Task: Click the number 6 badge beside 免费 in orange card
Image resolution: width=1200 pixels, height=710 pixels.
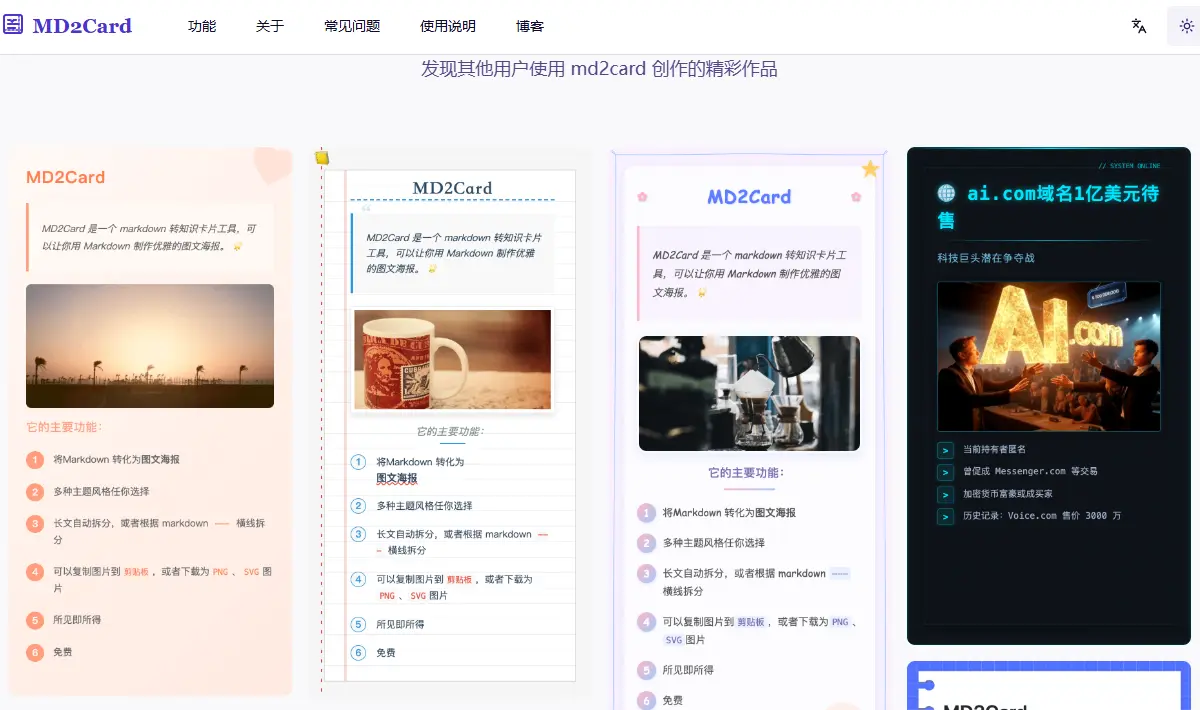Action: point(35,652)
